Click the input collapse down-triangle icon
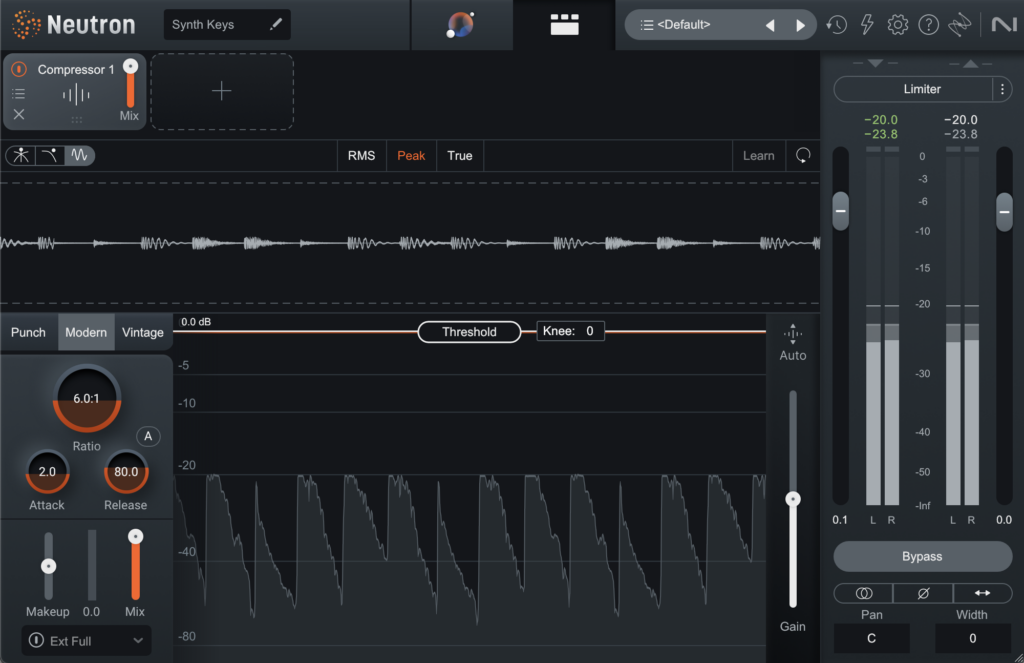Viewport: 1024px width, 663px height. (x=875, y=63)
